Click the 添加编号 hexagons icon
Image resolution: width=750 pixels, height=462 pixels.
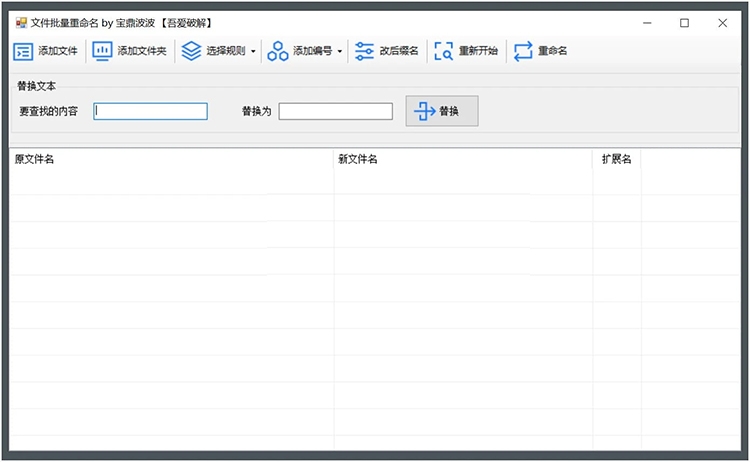click(x=277, y=51)
